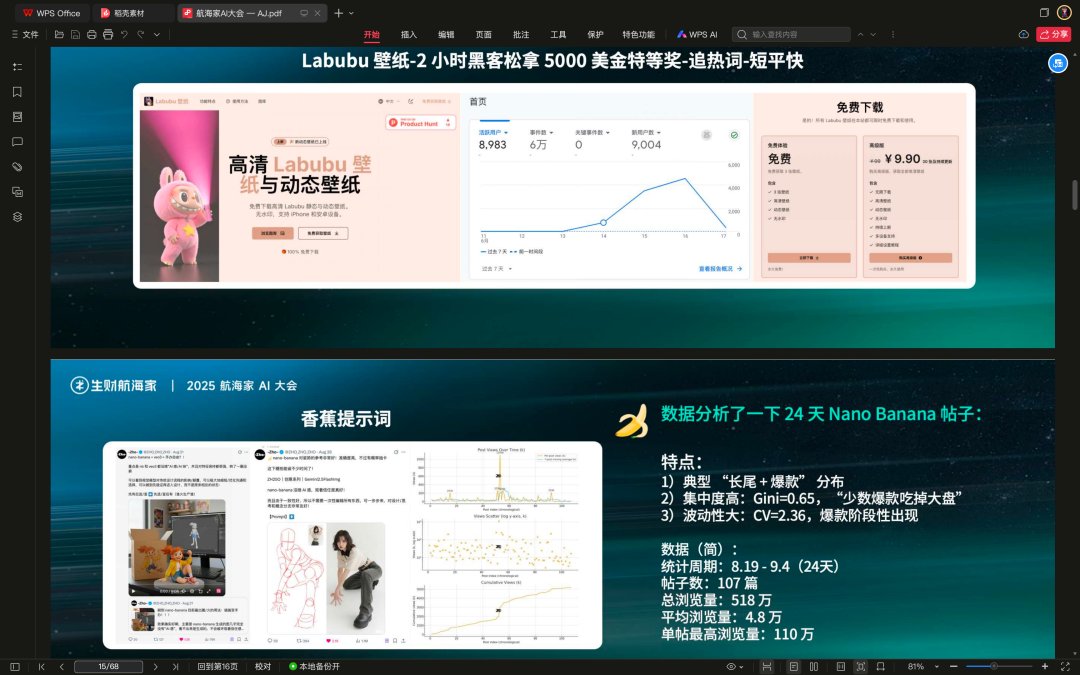Select the 特色功能 ribbon tab

[638, 34]
